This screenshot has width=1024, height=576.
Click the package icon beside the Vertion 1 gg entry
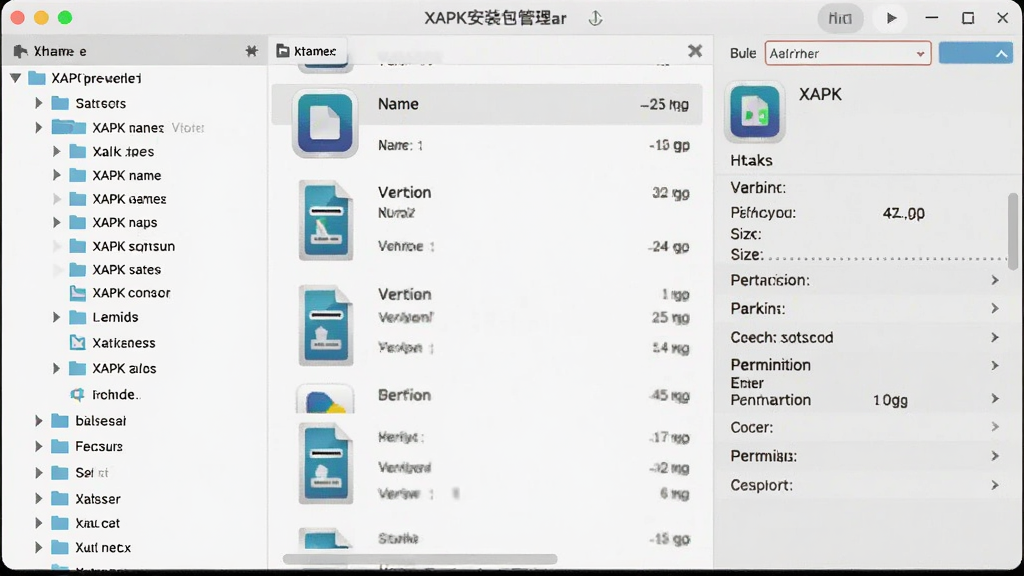click(326, 325)
